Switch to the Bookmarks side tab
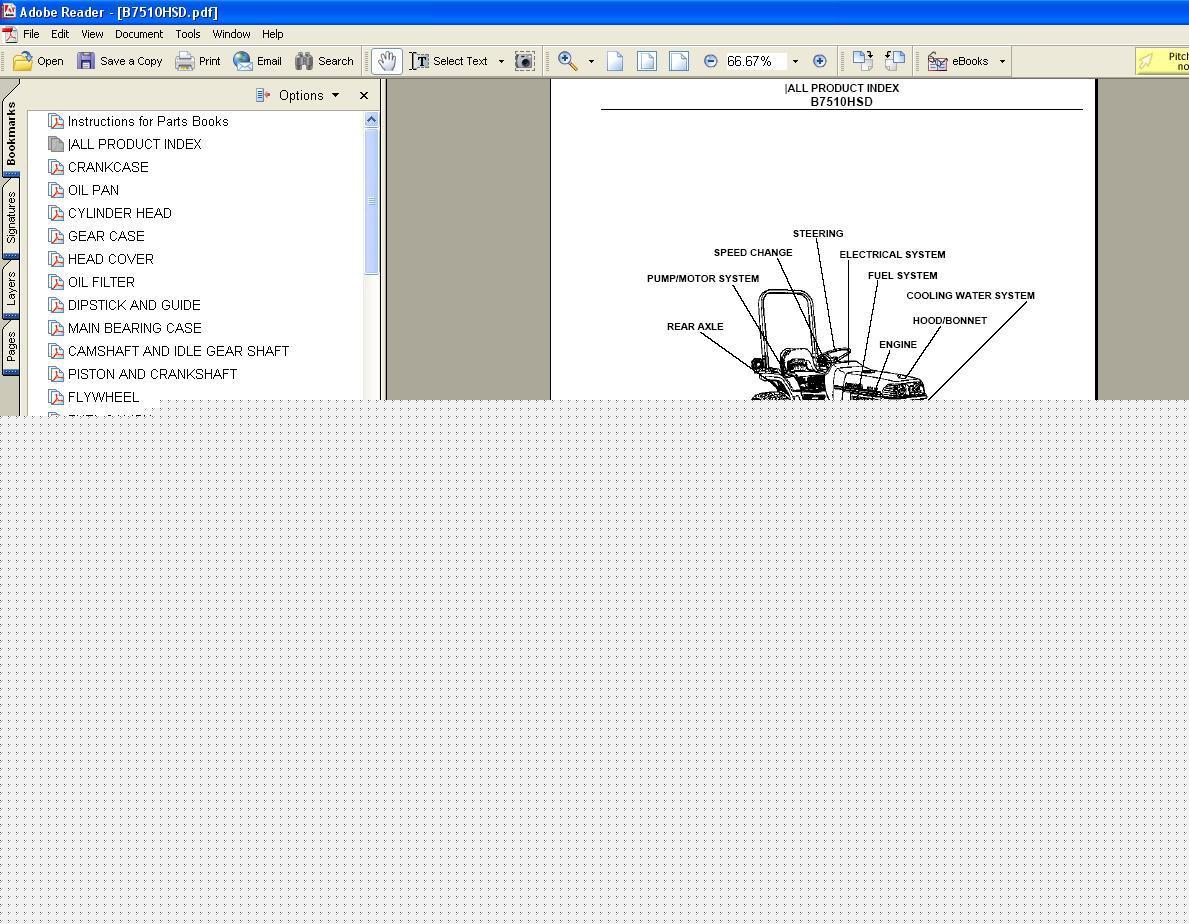The height and width of the screenshot is (924, 1189). pos(11,133)
